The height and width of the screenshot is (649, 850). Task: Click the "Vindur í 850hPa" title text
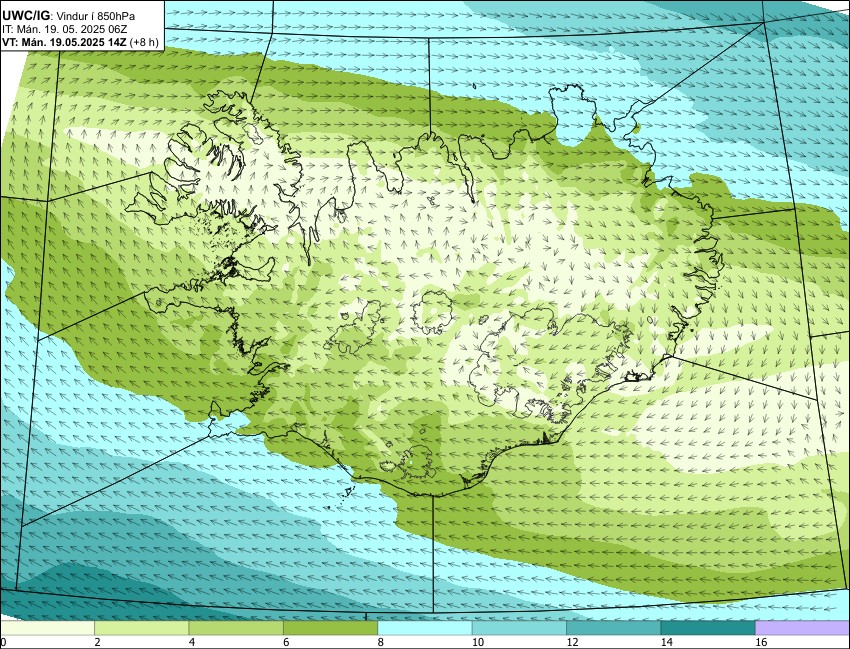[96, 17]
